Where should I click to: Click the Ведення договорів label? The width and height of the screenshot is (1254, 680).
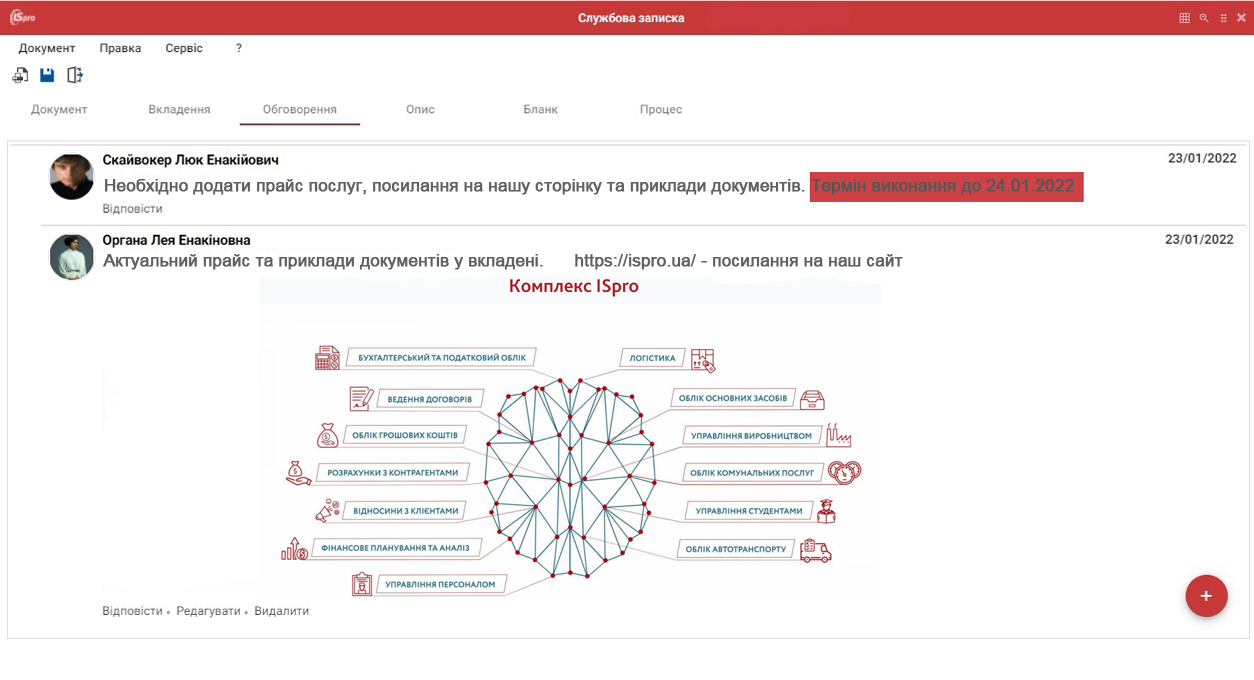click(x=430, y=399)
